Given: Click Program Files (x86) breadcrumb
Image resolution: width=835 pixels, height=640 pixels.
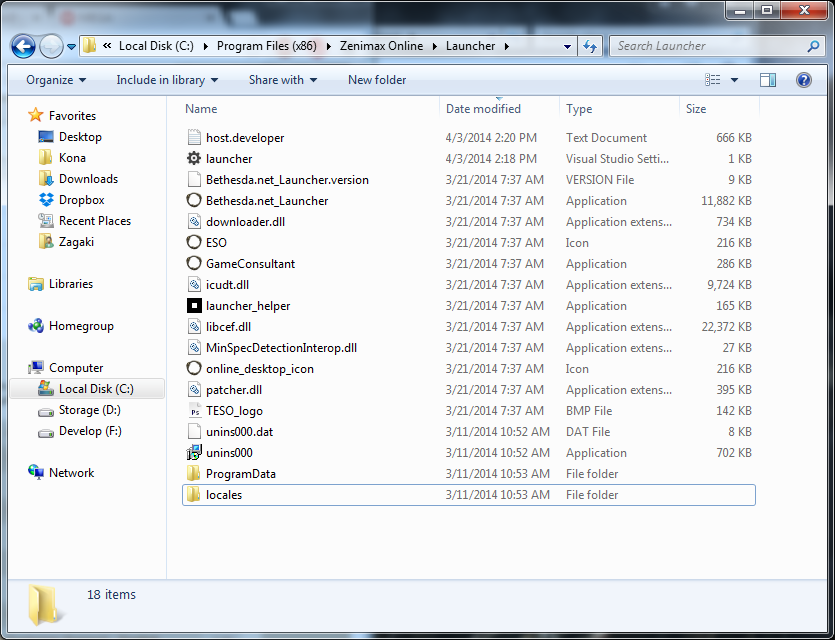Looking at the screenshot, I should point(266,46).
